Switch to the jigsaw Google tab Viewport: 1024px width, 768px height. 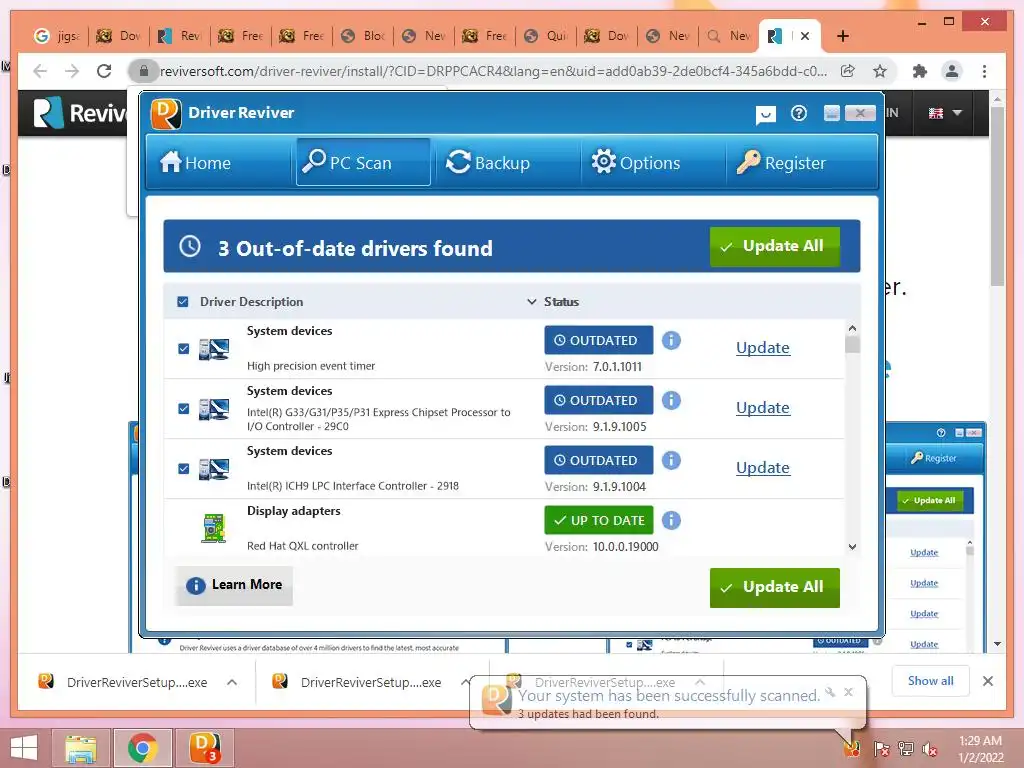coord(56,36)
